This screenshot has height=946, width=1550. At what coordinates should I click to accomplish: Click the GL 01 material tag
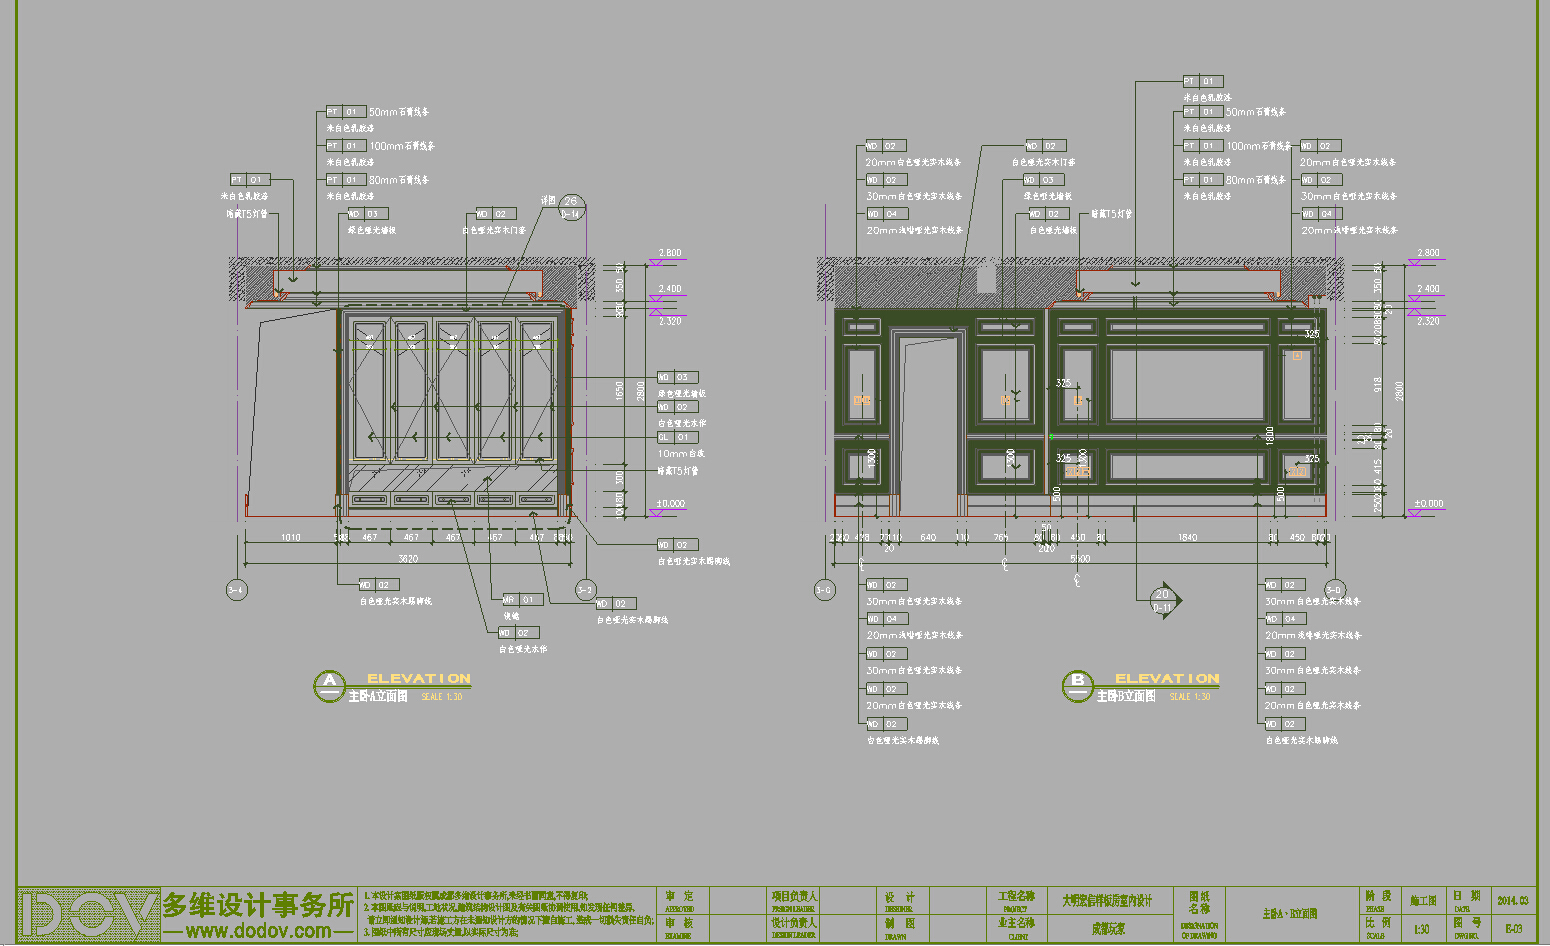click(677, 437)
